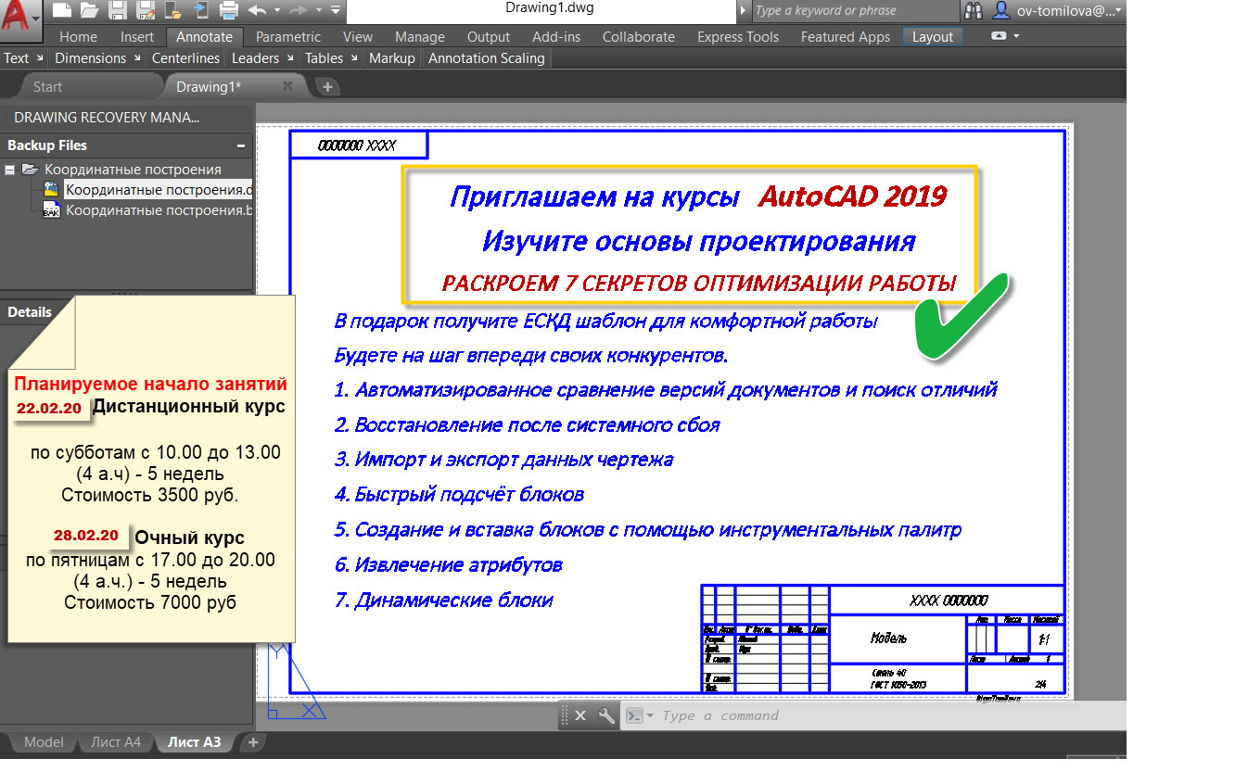This screenshot has height=784, width=1248.
Task: Save the drawing with the floppy icon
Action: tap(118, 11)
